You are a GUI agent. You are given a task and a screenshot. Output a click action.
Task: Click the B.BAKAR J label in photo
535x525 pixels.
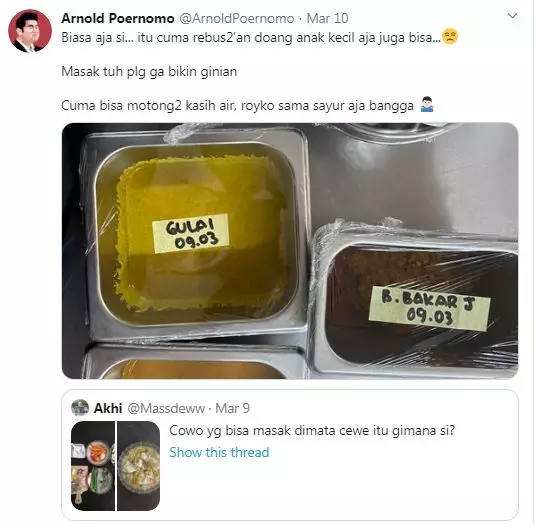[430, 309]
